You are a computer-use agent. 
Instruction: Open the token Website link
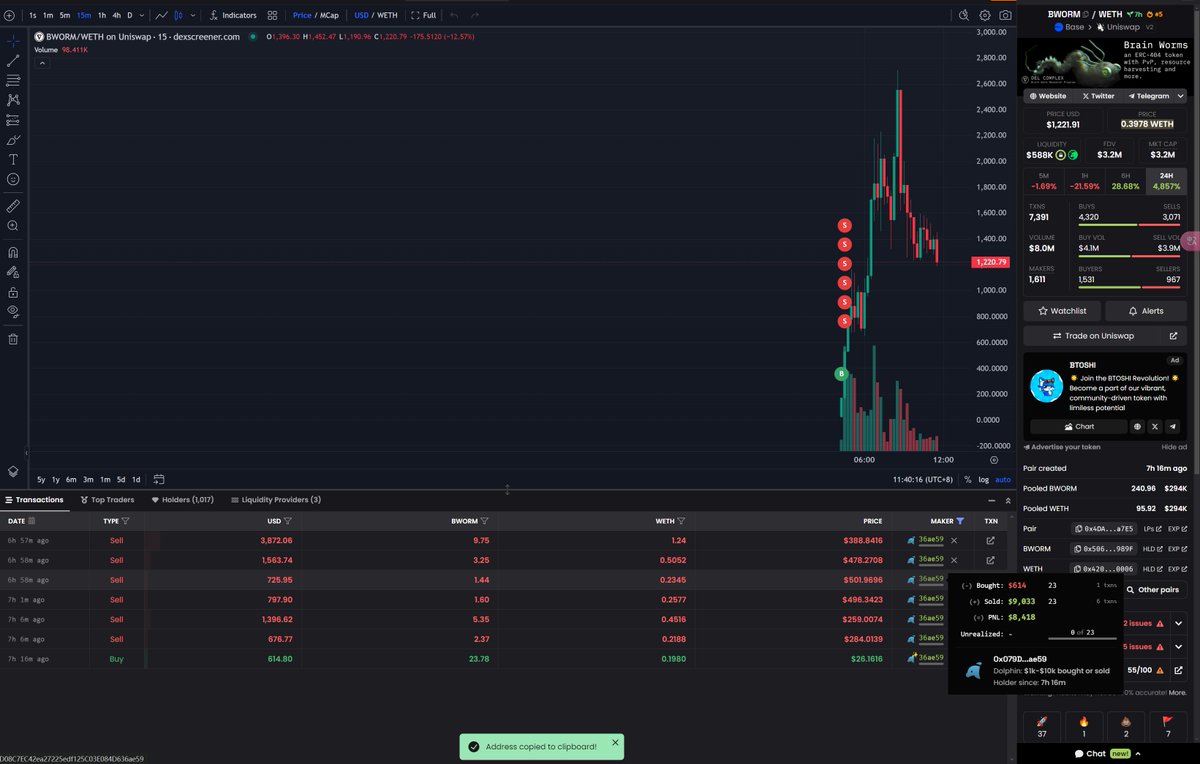(1048, 96)
